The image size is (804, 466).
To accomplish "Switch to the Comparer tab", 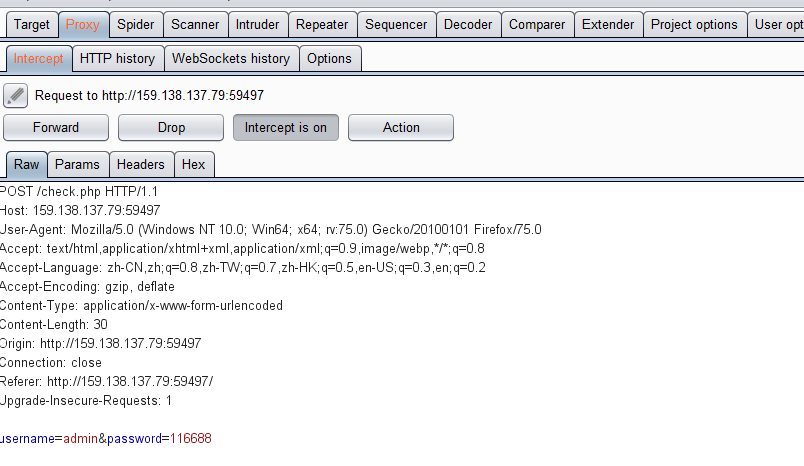I will tap(537, 25).
